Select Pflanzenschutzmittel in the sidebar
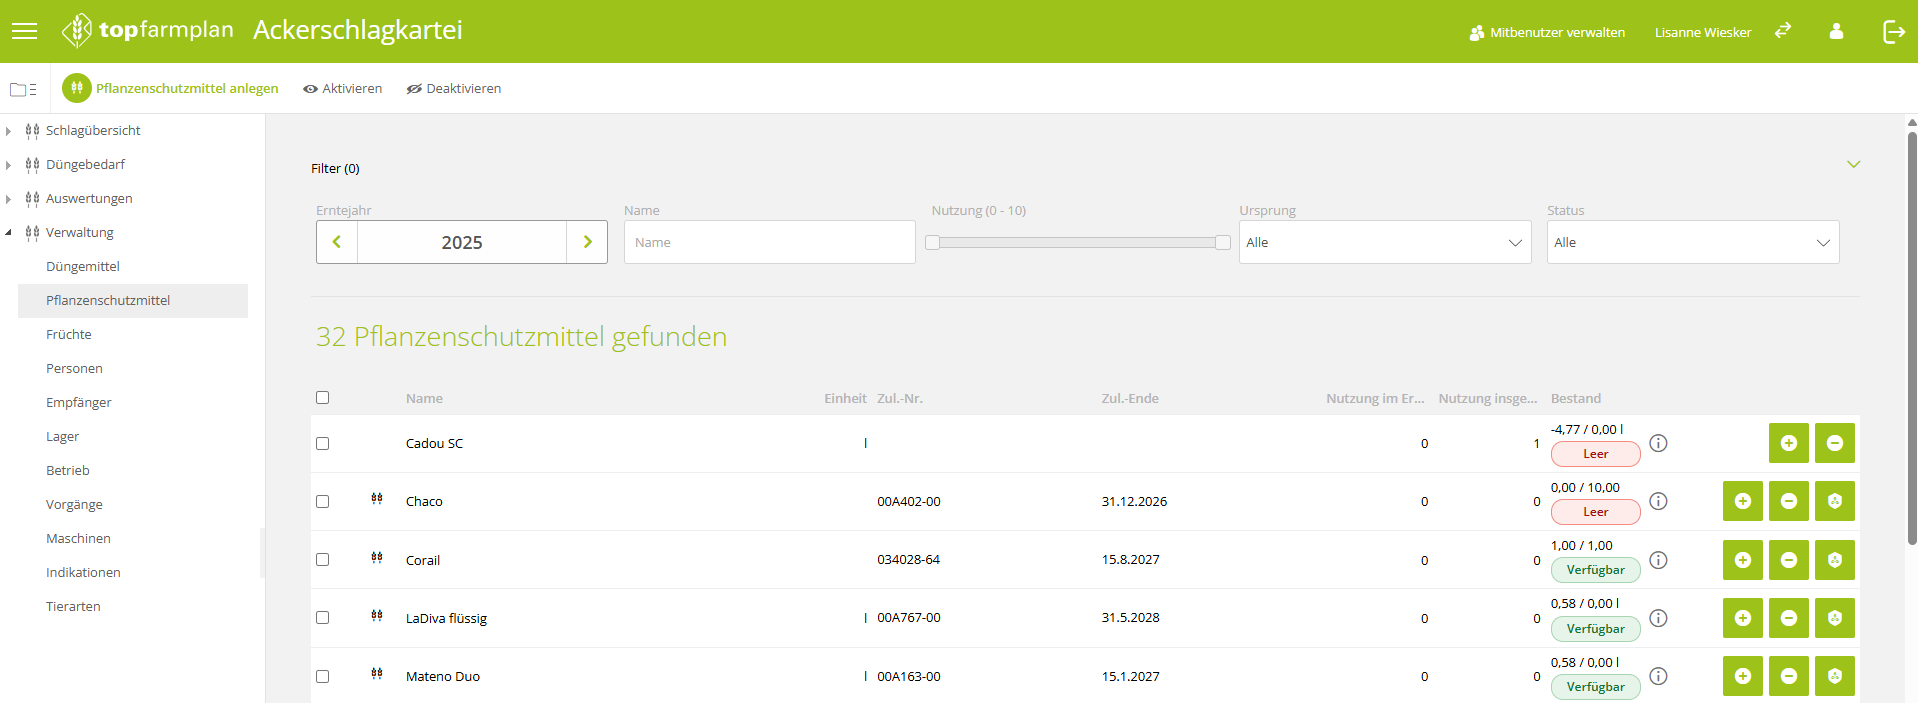Screen dimensions: 1918x703 pos(108,301)
